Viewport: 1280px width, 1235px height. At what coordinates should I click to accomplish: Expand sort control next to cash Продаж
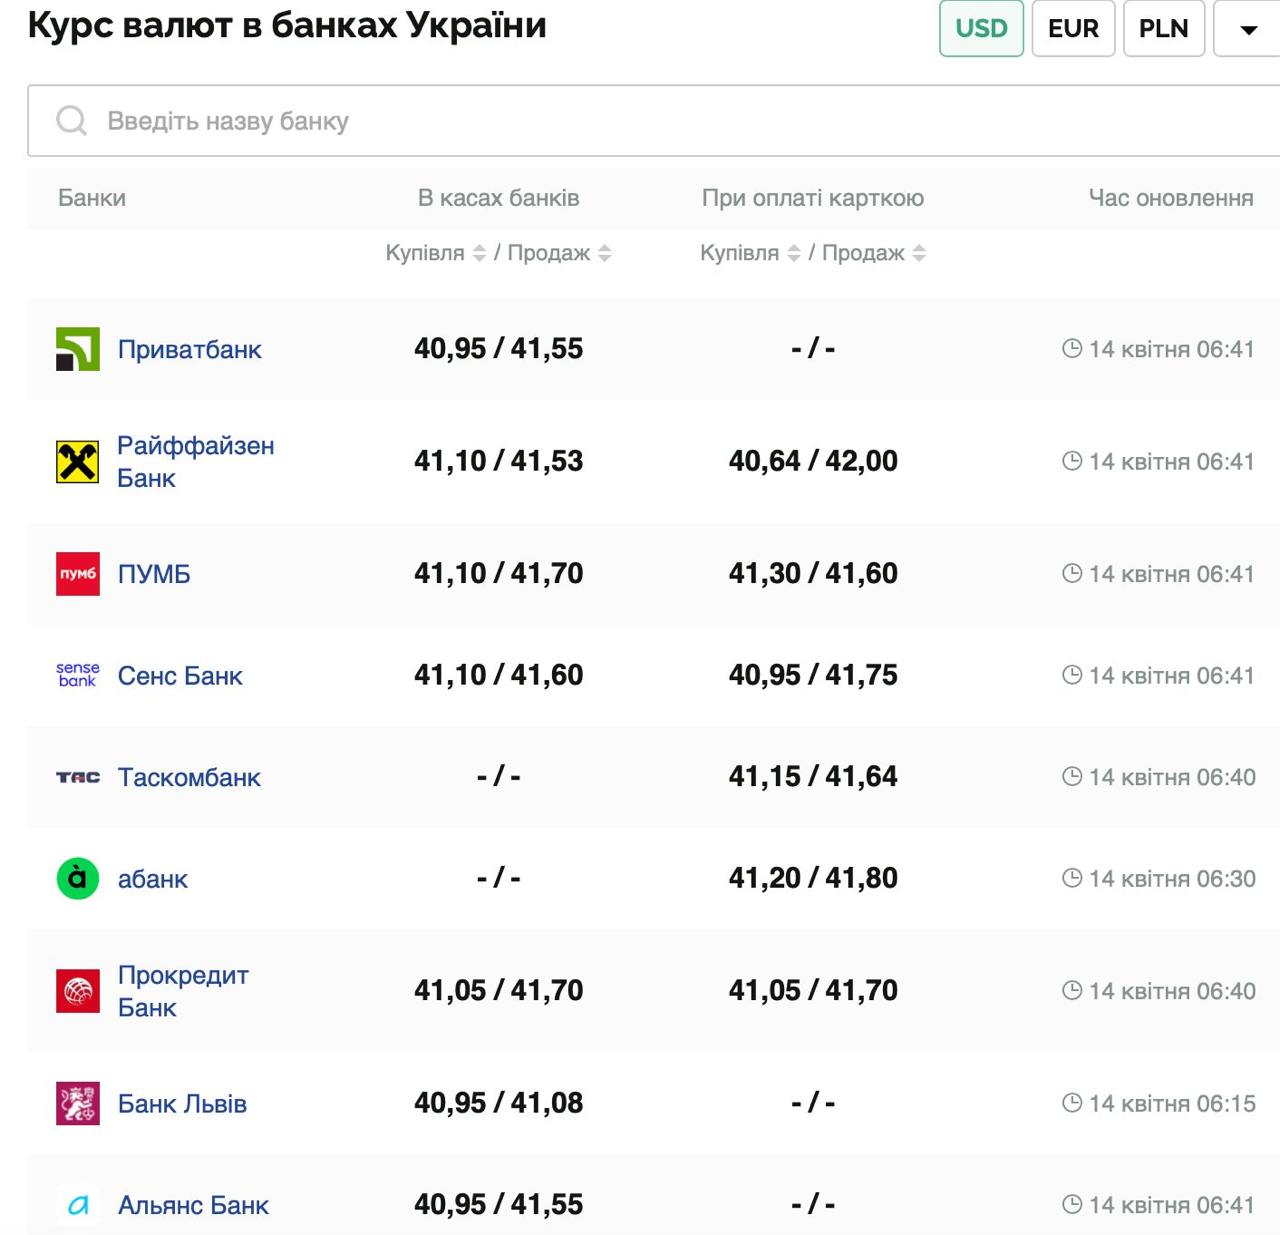pyautogui.click(x=605, y=253)
